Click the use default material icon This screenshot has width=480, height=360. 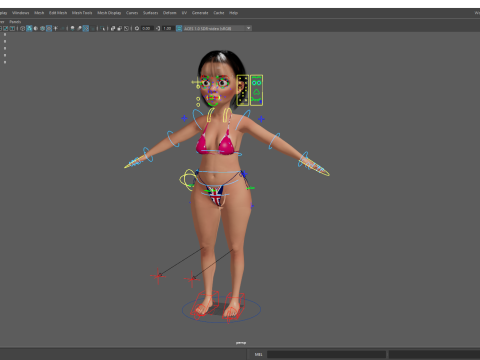[35, 28]
